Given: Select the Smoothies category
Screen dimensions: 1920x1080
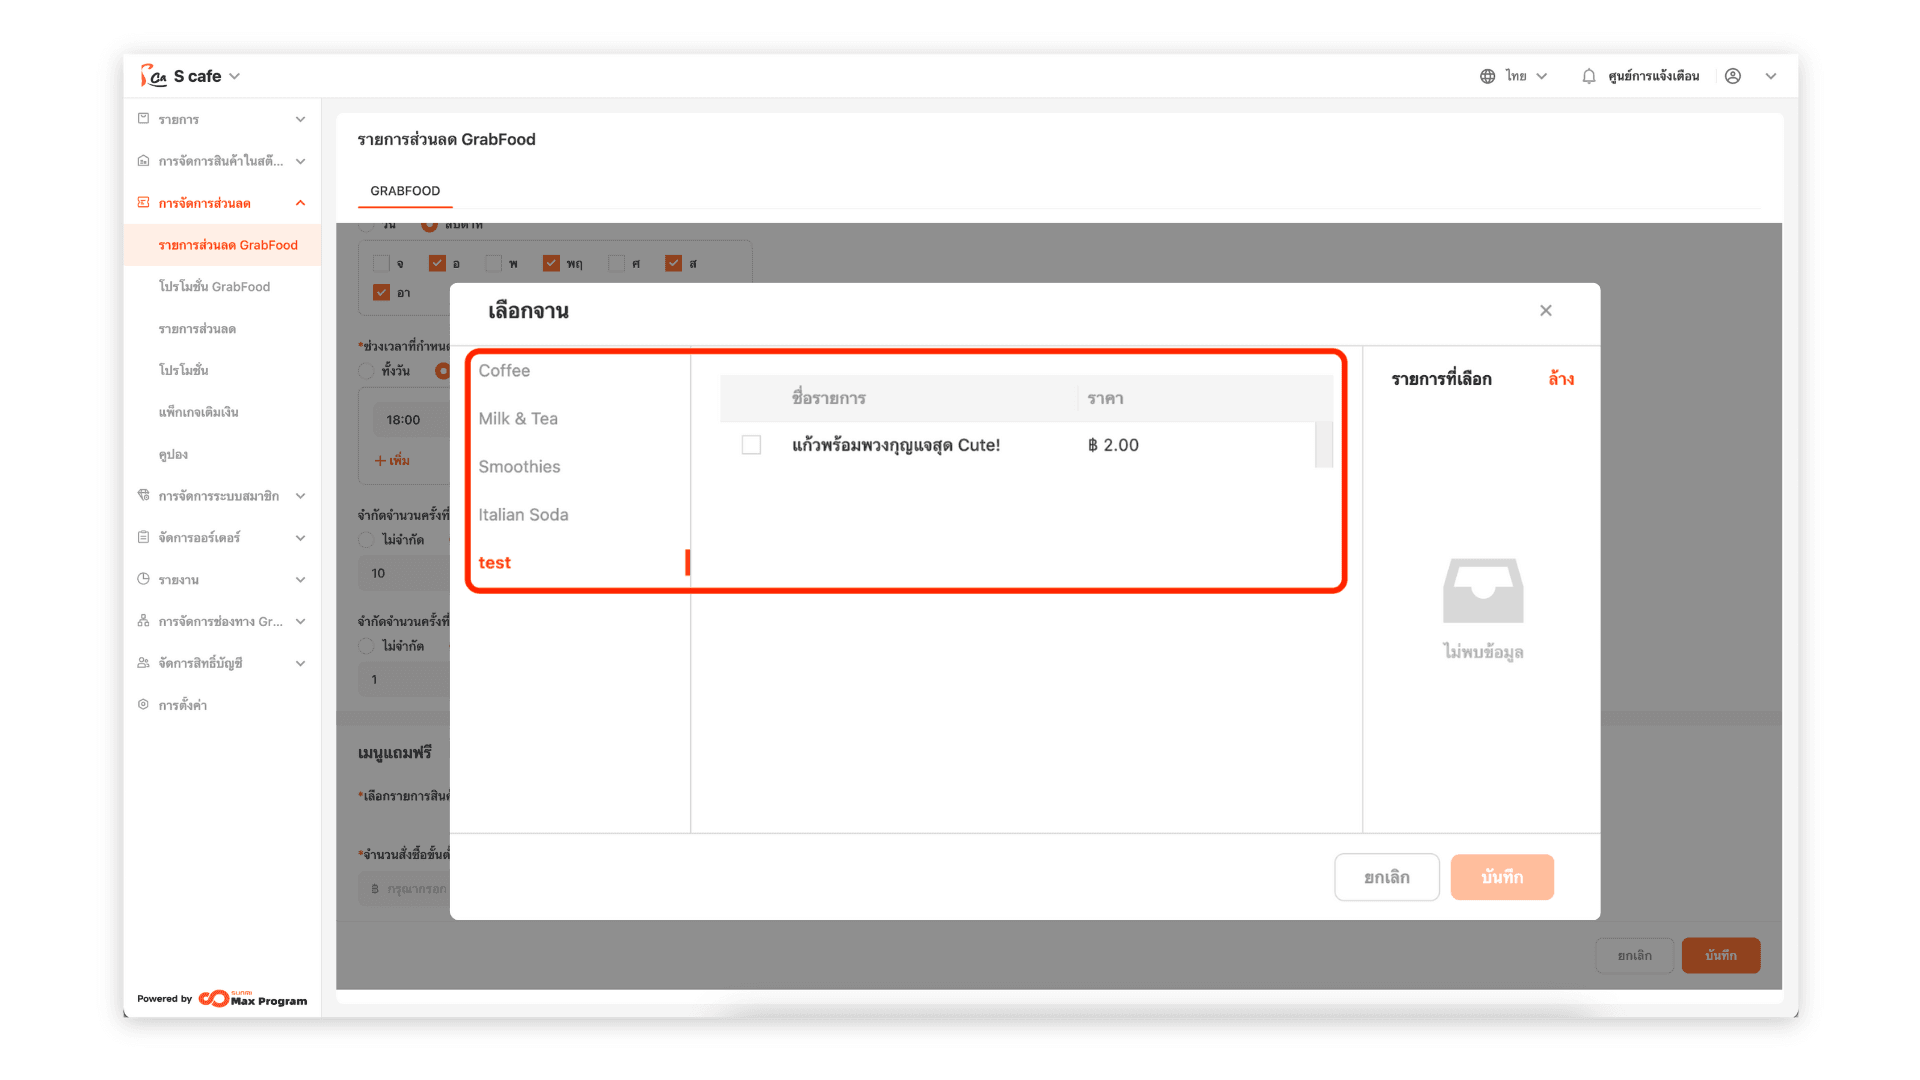Looking at the screenshot, I should pos(519,467).
